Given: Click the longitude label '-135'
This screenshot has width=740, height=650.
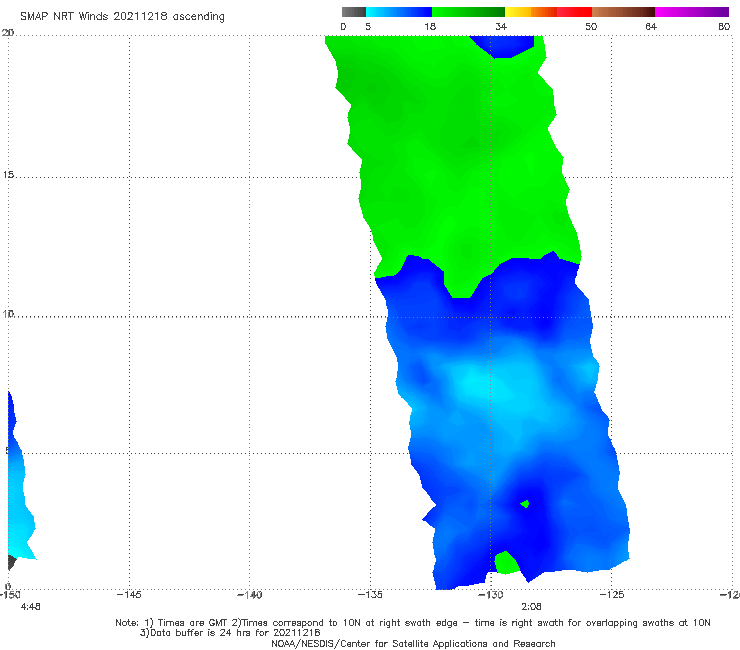Looking at the screenshot, I should click(x=370, y=595).
